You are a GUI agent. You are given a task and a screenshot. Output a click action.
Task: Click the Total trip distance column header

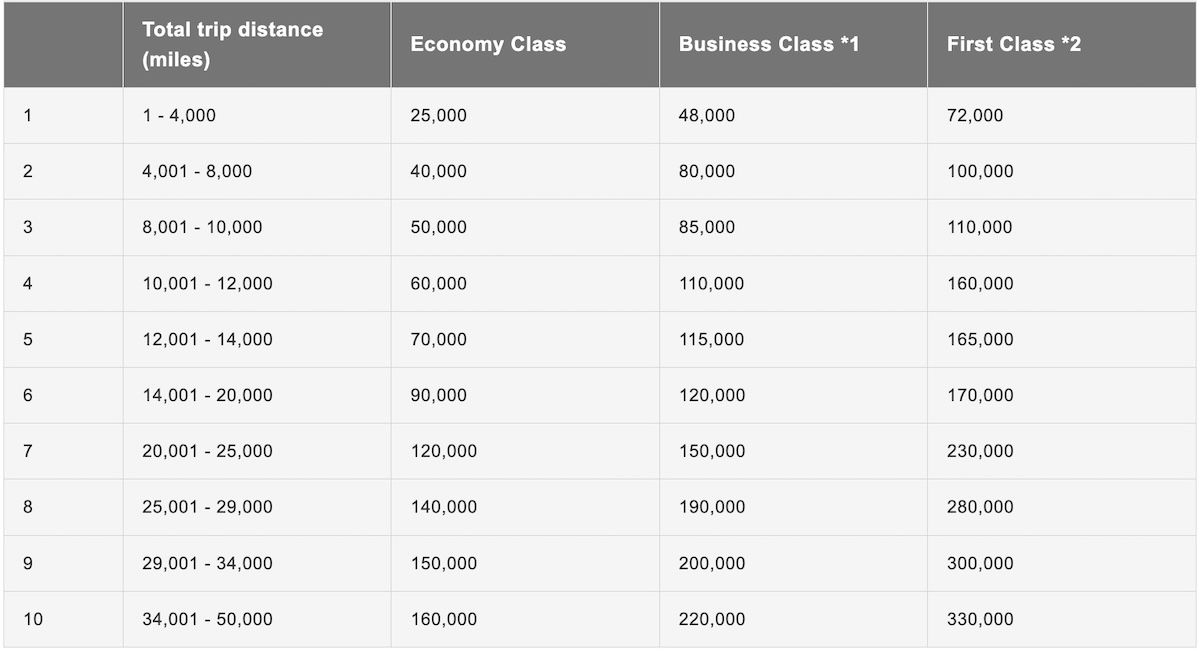(232, 44)
